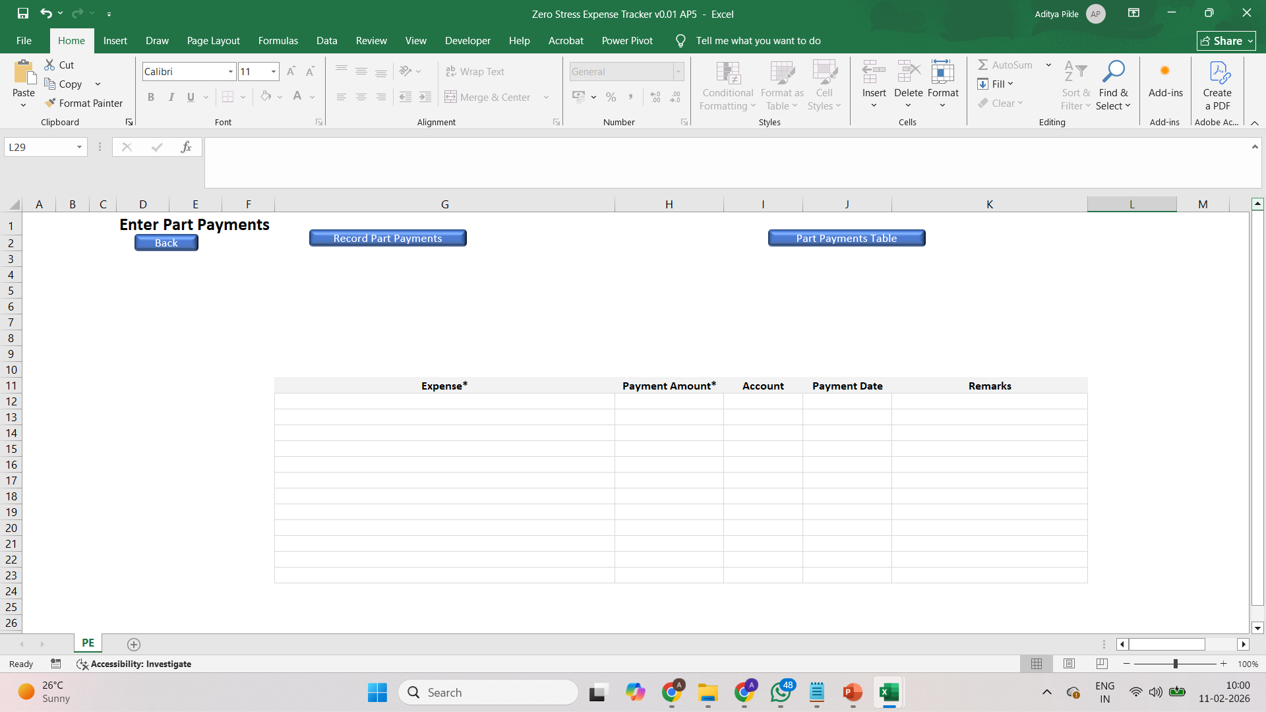Click the Insert Function fx icon
This screenshot has width=1266, height=712.
(186, 147)
